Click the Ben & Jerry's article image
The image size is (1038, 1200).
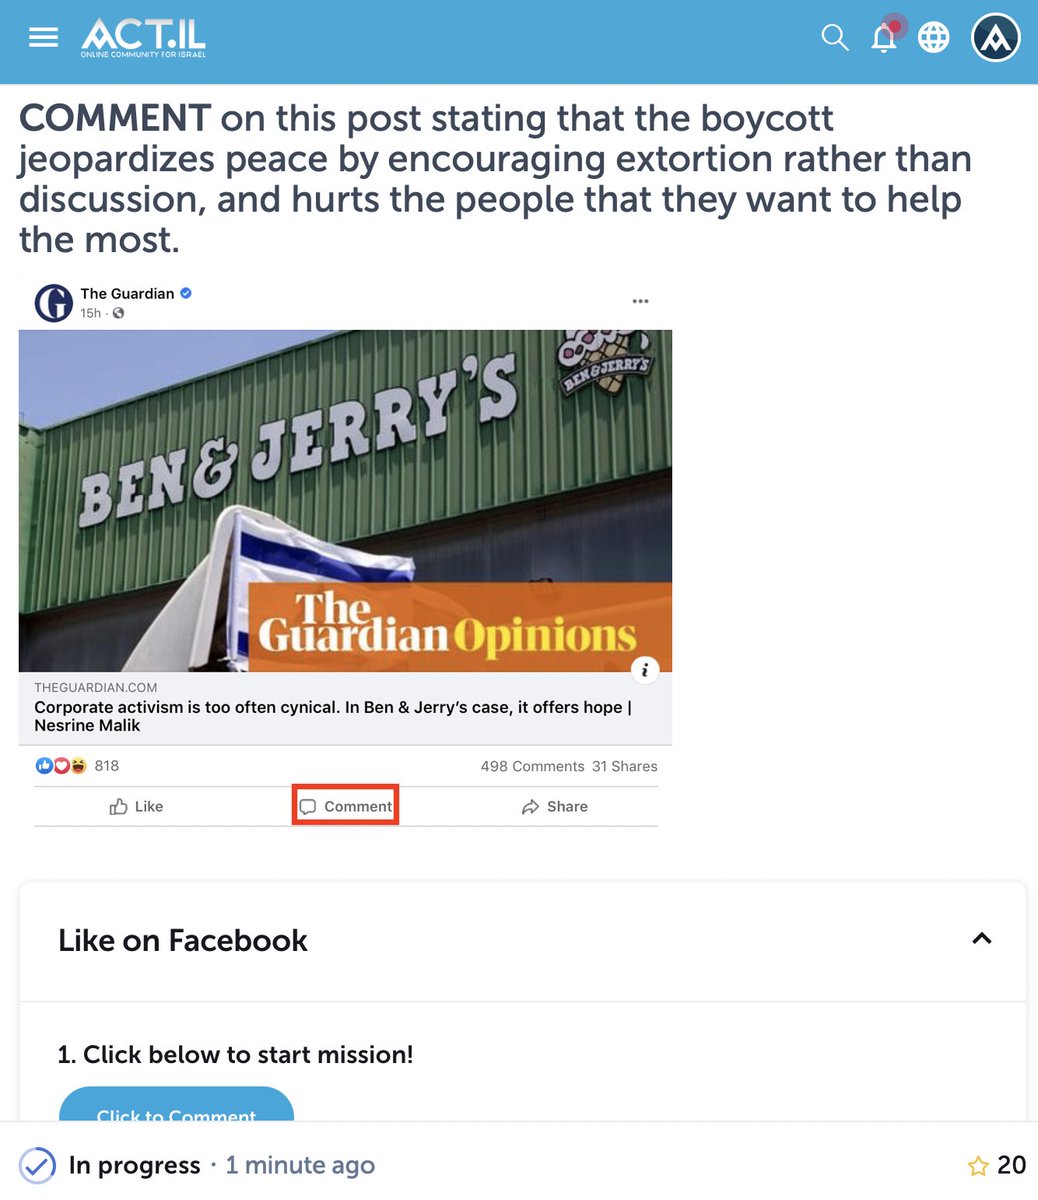click(345, 501)
